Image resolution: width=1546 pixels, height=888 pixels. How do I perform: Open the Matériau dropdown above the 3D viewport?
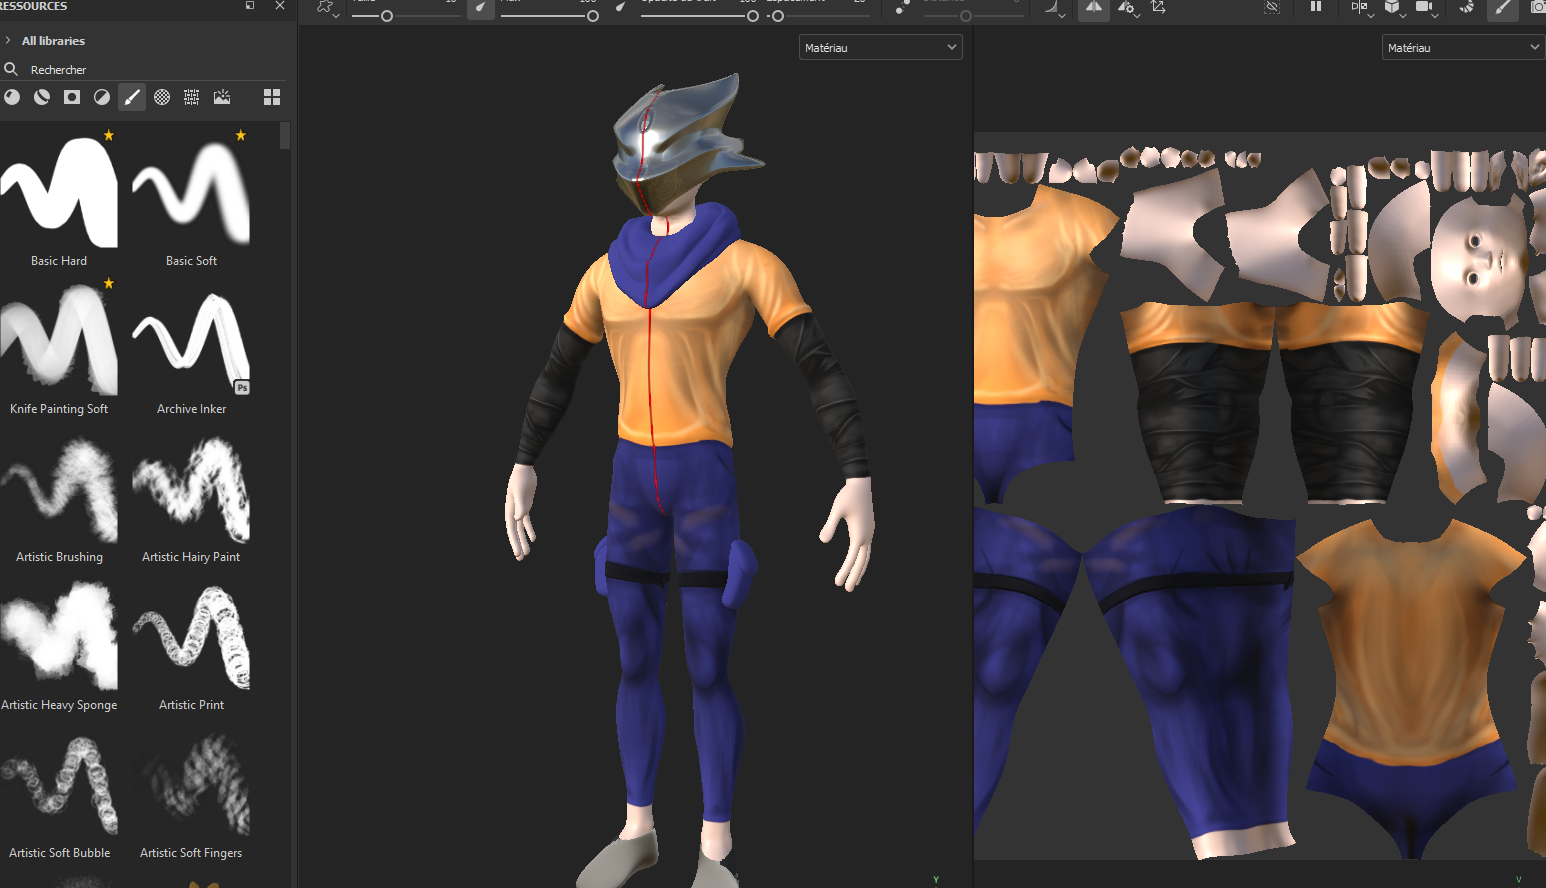pos(879,46)
